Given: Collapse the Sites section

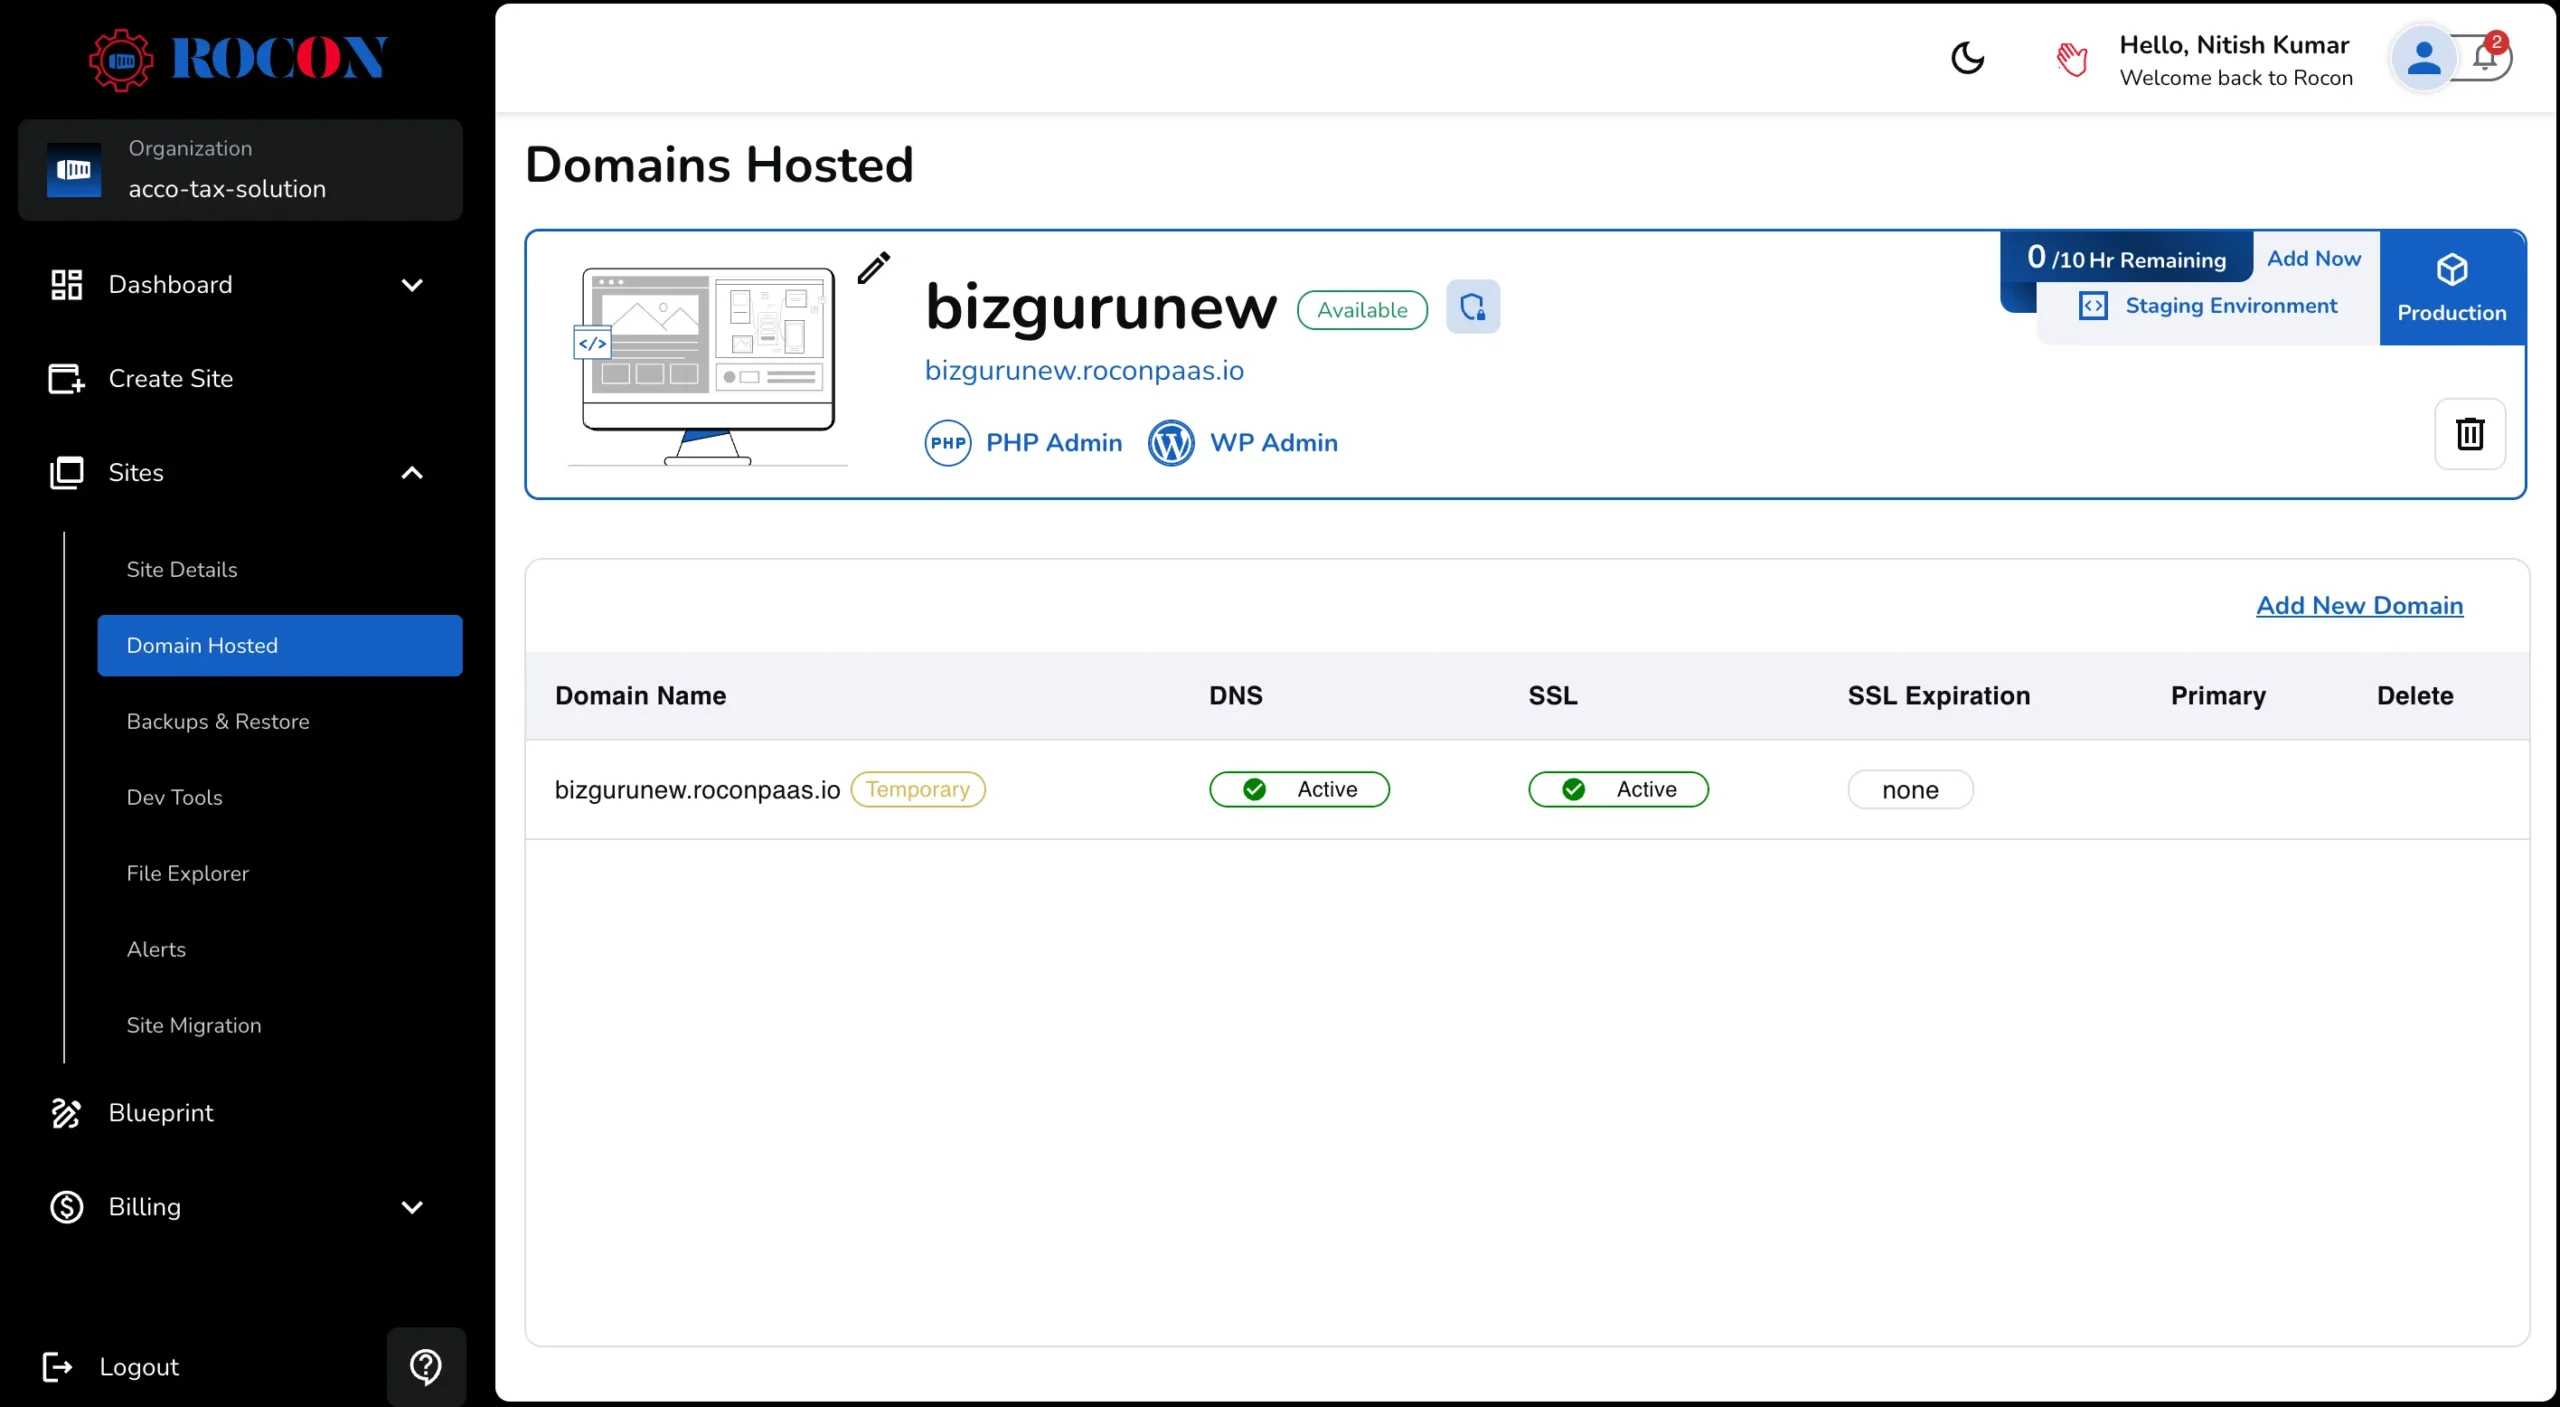Looking at the screenshot, I should coord(411,472).
